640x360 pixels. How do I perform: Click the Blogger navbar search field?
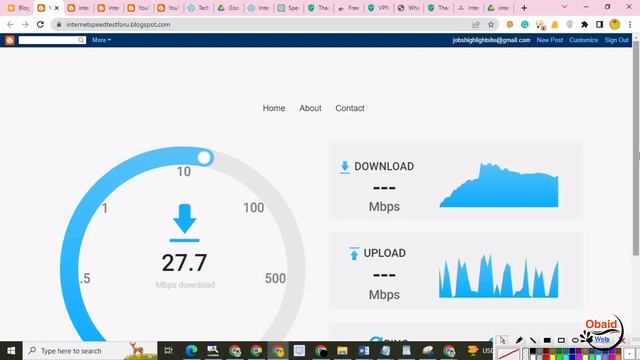tap(48, 40)
